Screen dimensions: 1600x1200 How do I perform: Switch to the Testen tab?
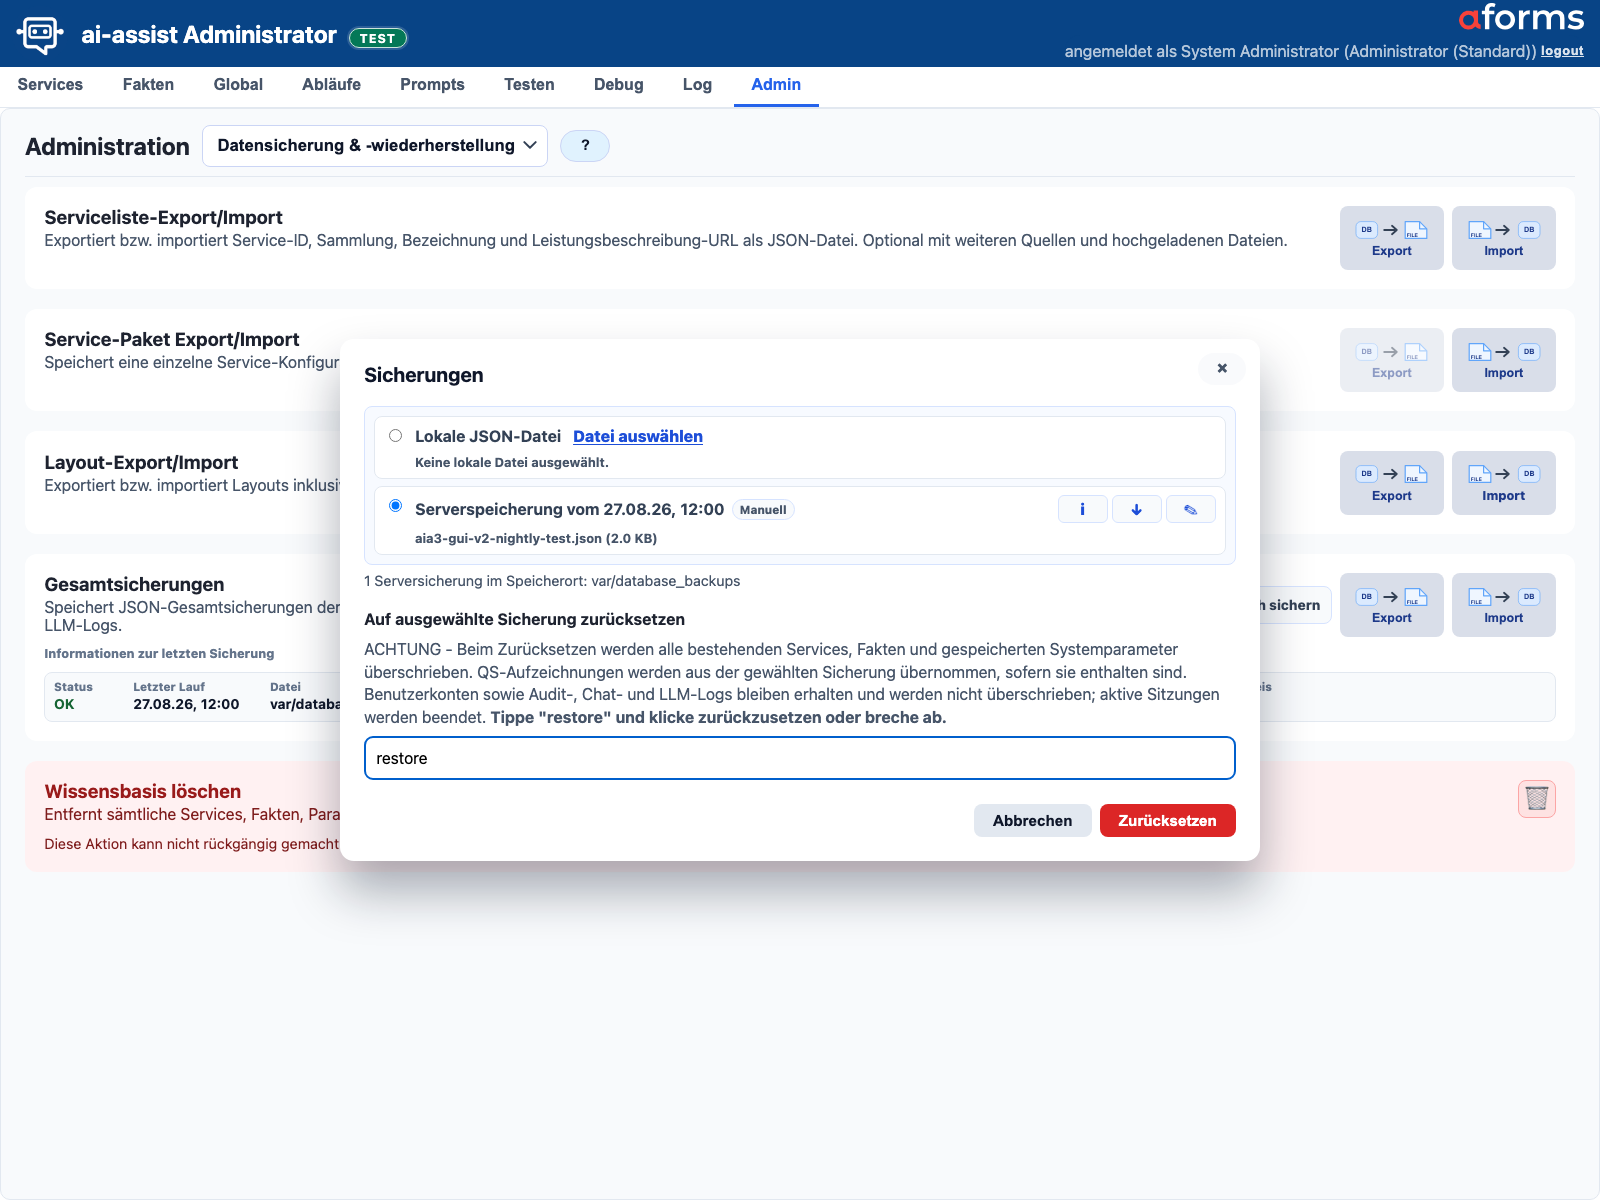529,85
